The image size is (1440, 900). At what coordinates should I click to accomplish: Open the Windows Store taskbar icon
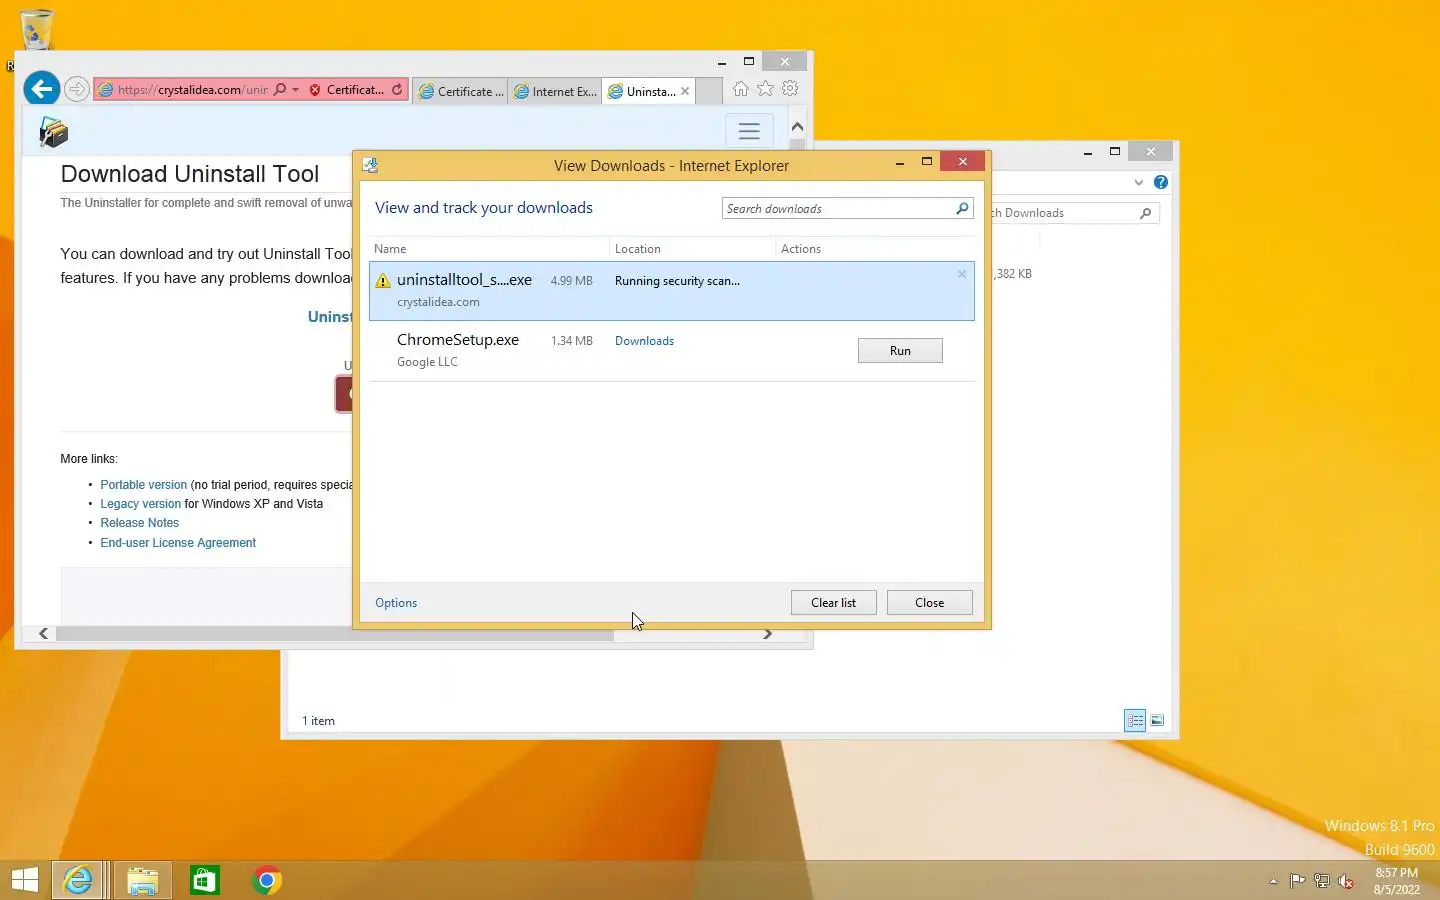(x=204, y=880)
